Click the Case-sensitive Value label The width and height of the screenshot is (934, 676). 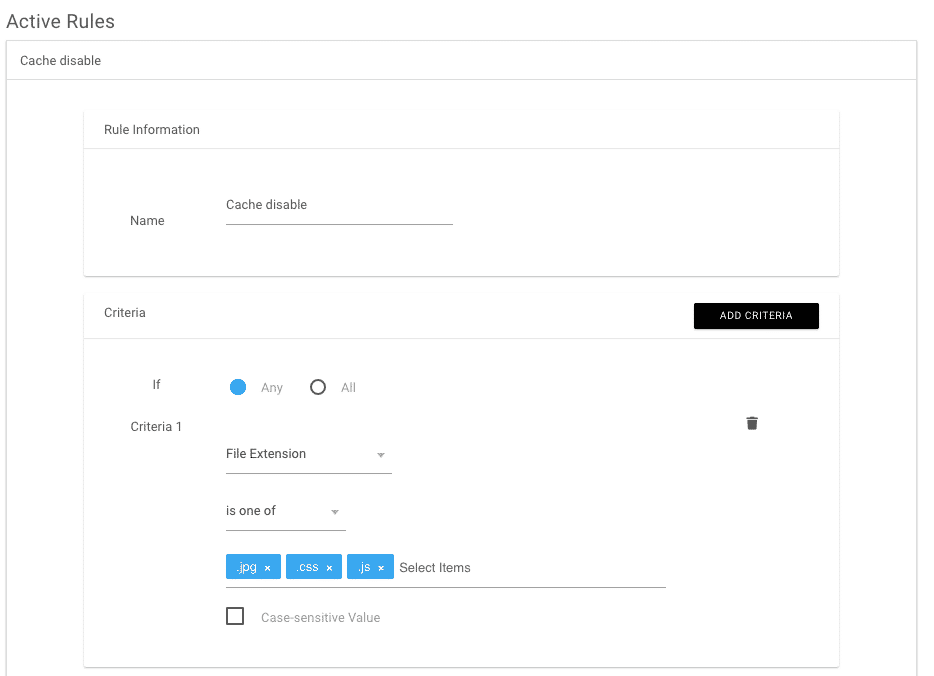point(320,618)
